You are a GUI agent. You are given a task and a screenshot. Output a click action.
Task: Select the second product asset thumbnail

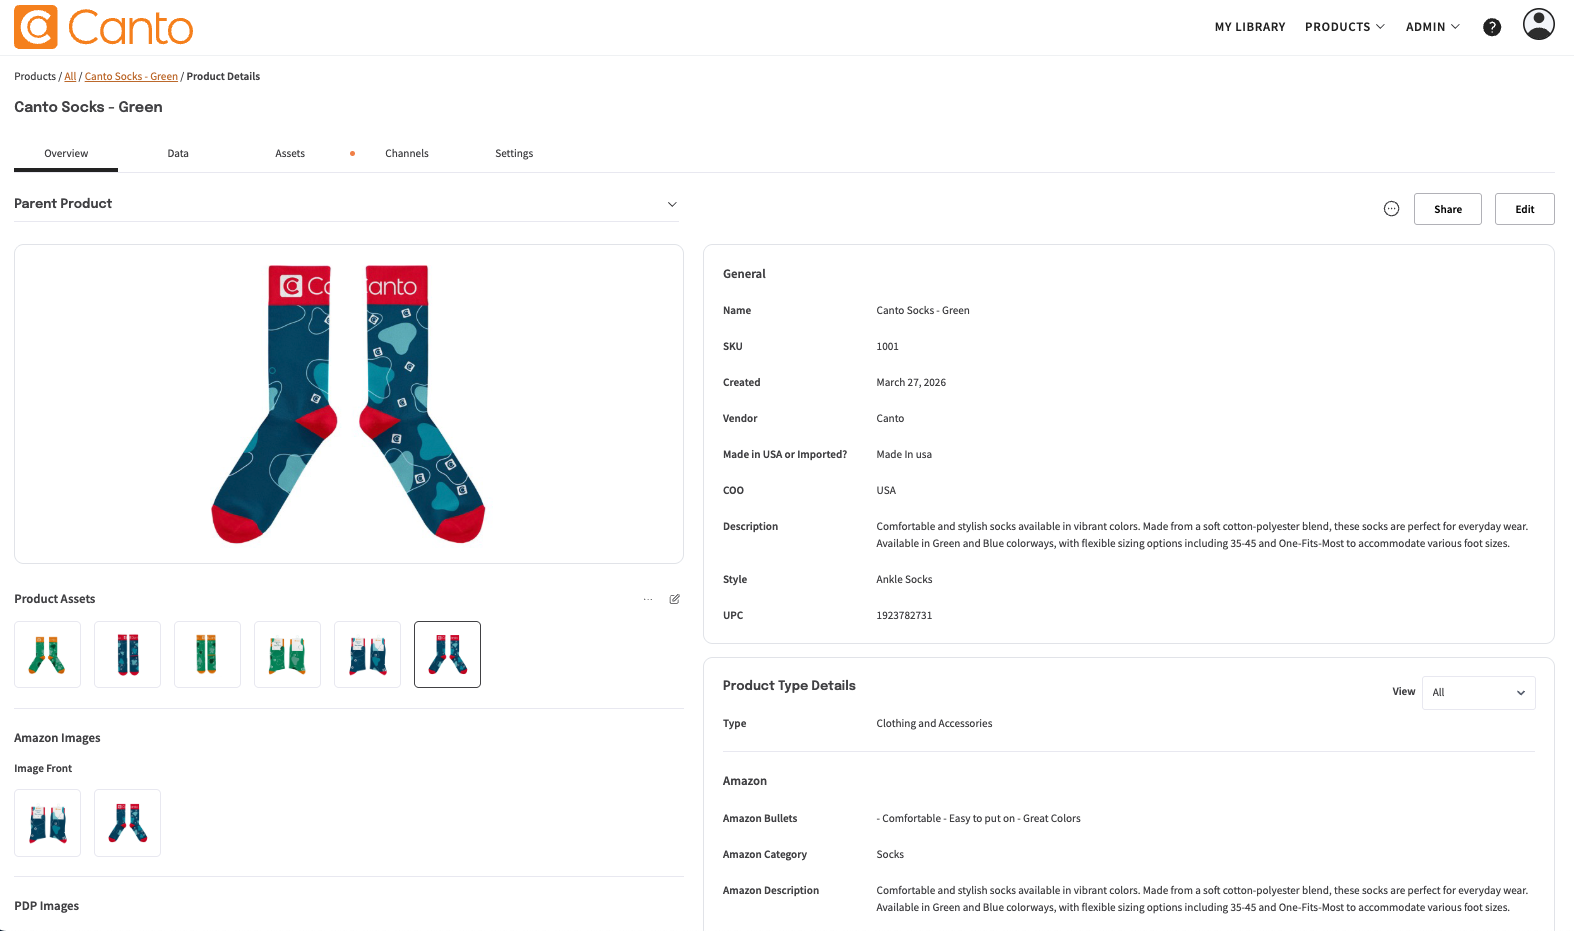tap(127, 654)
